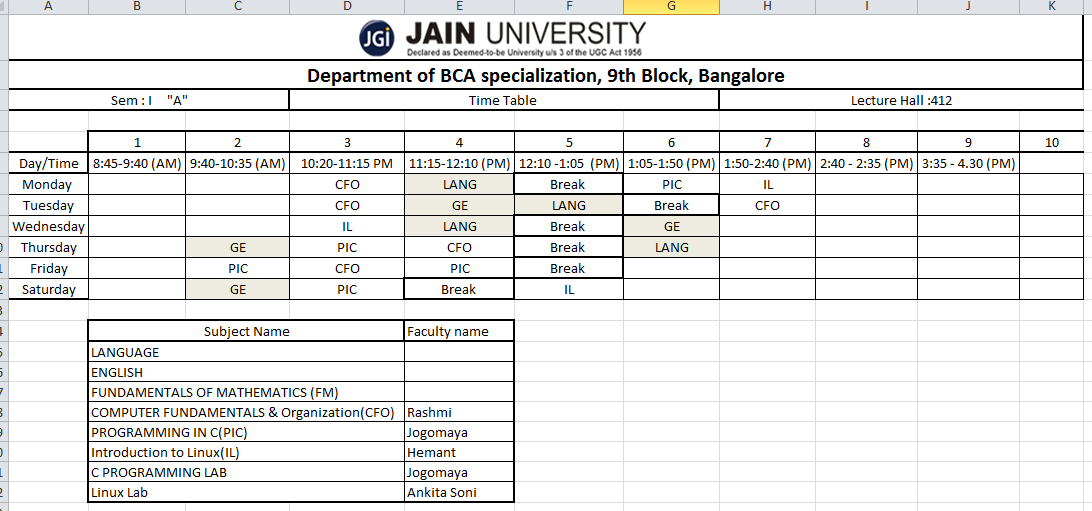
Task: Select column header H
Action: [767, 6]
